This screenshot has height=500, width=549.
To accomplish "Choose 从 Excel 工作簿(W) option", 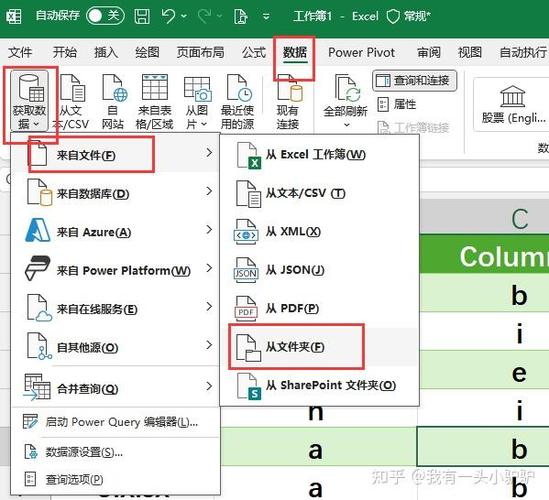I will (x=319, y=154).
